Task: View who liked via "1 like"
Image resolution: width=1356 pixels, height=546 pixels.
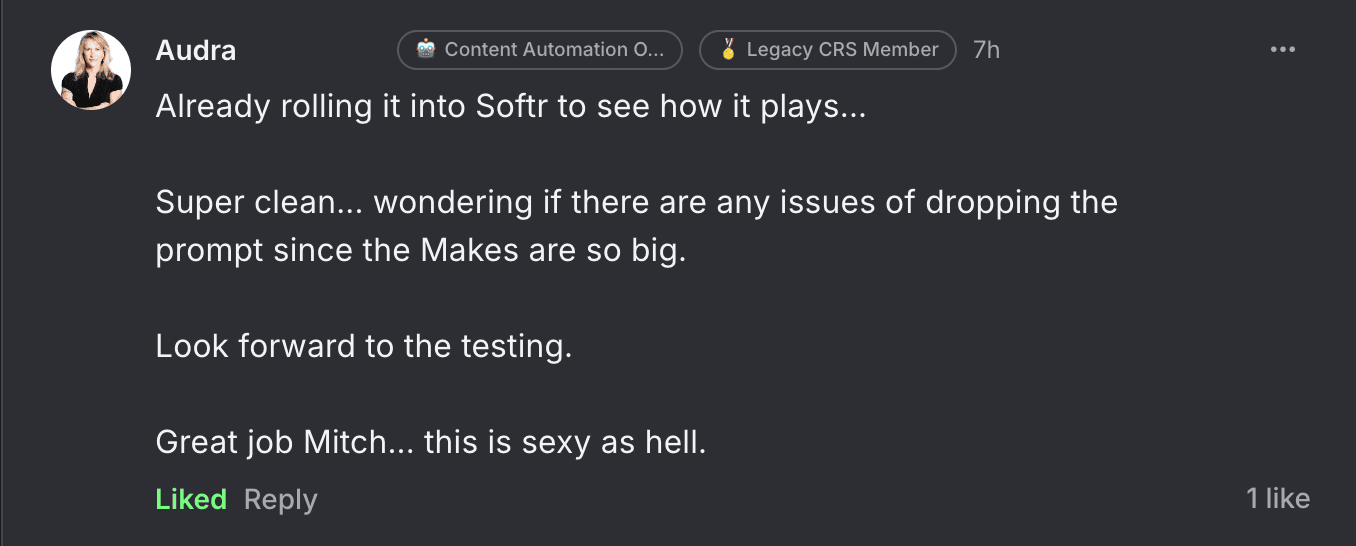Action: click(1277, 498)
